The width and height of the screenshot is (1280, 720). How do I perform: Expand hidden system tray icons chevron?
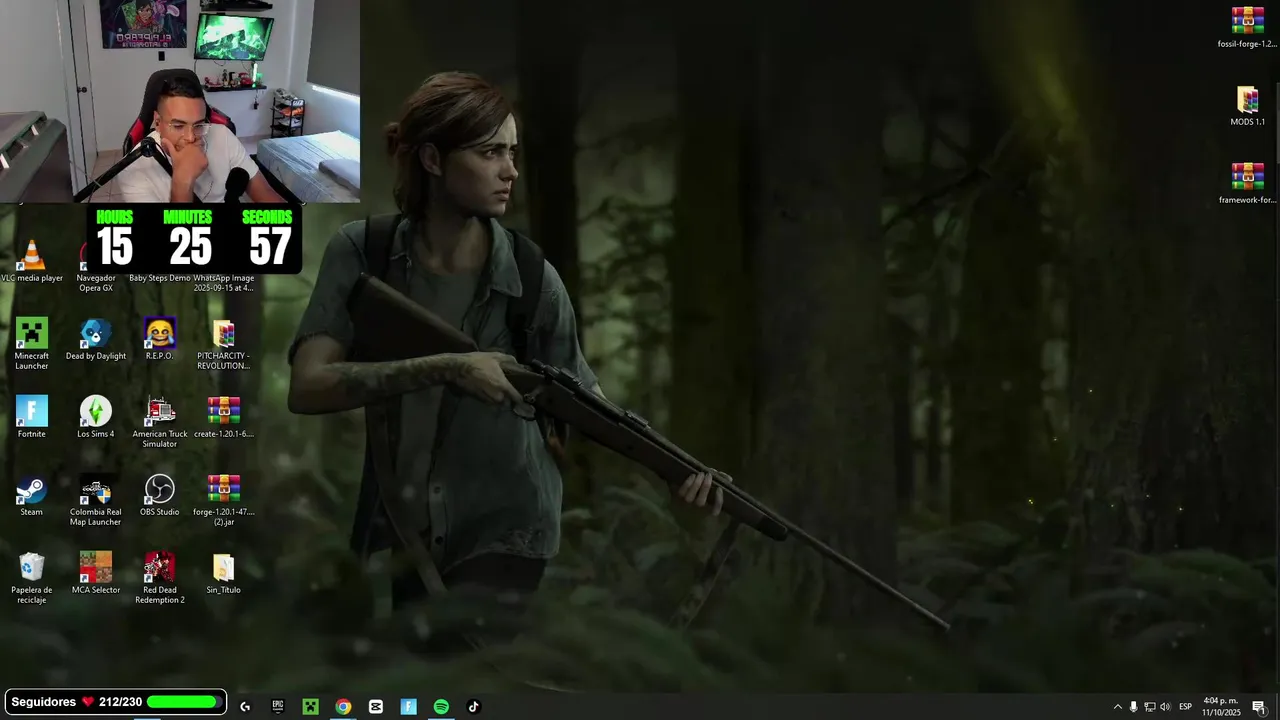(1118, 707)
